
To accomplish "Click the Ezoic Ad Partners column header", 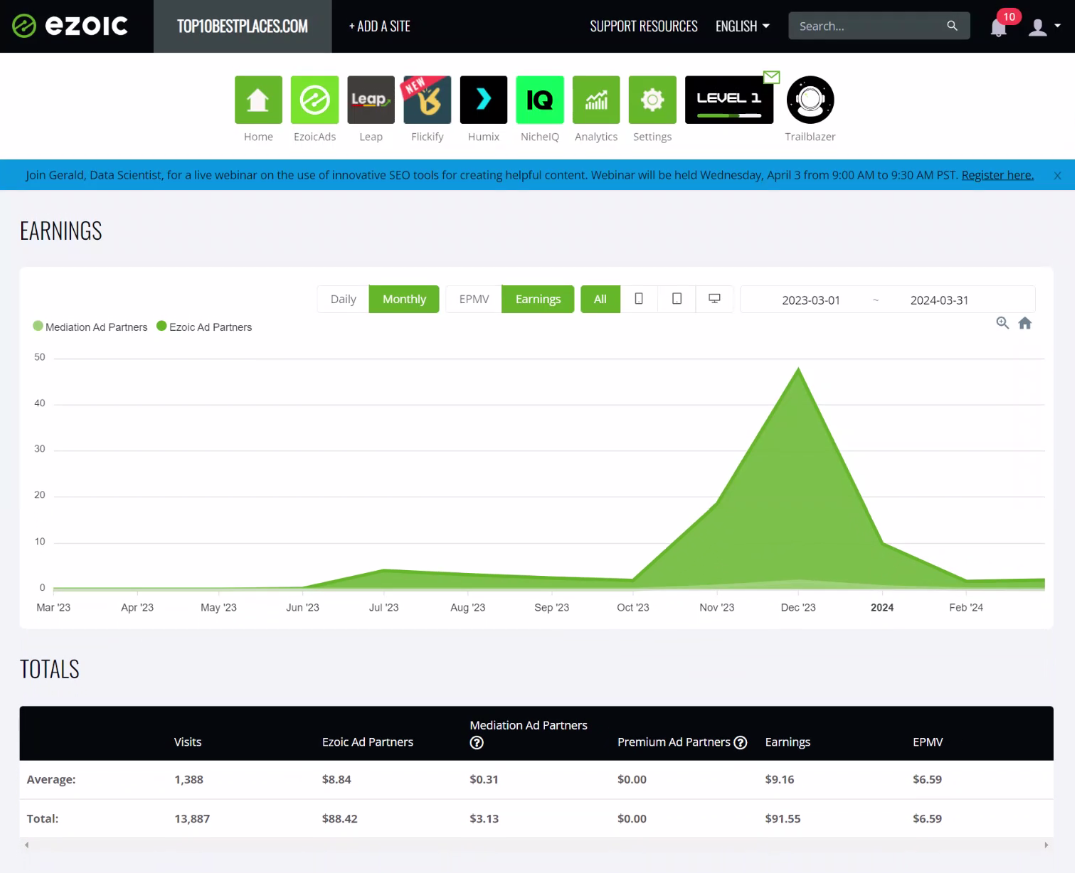I will point(367,743).
